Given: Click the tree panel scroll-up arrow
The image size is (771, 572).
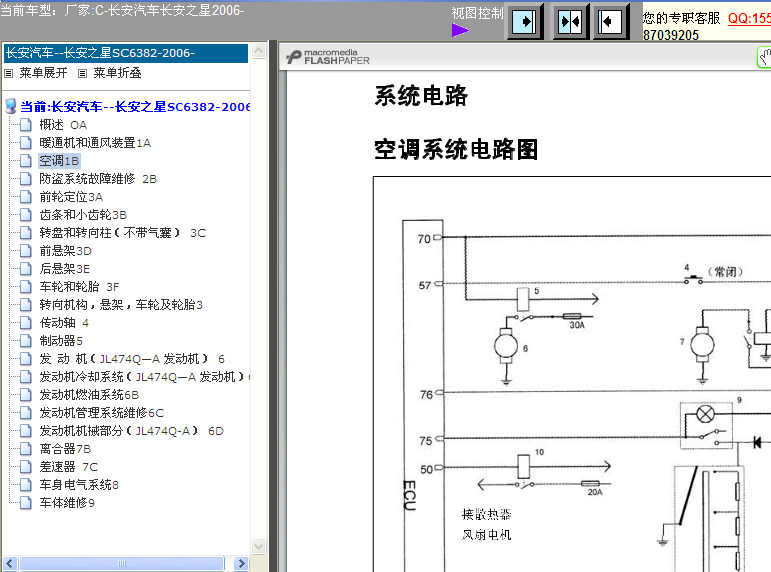Looking at the screenshot, I should coord(259,51).
